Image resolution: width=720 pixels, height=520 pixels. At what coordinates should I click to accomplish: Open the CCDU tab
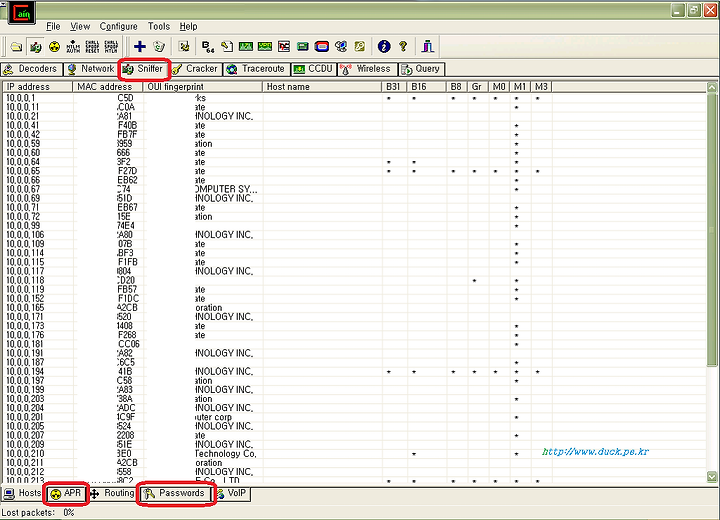(313, 69)
